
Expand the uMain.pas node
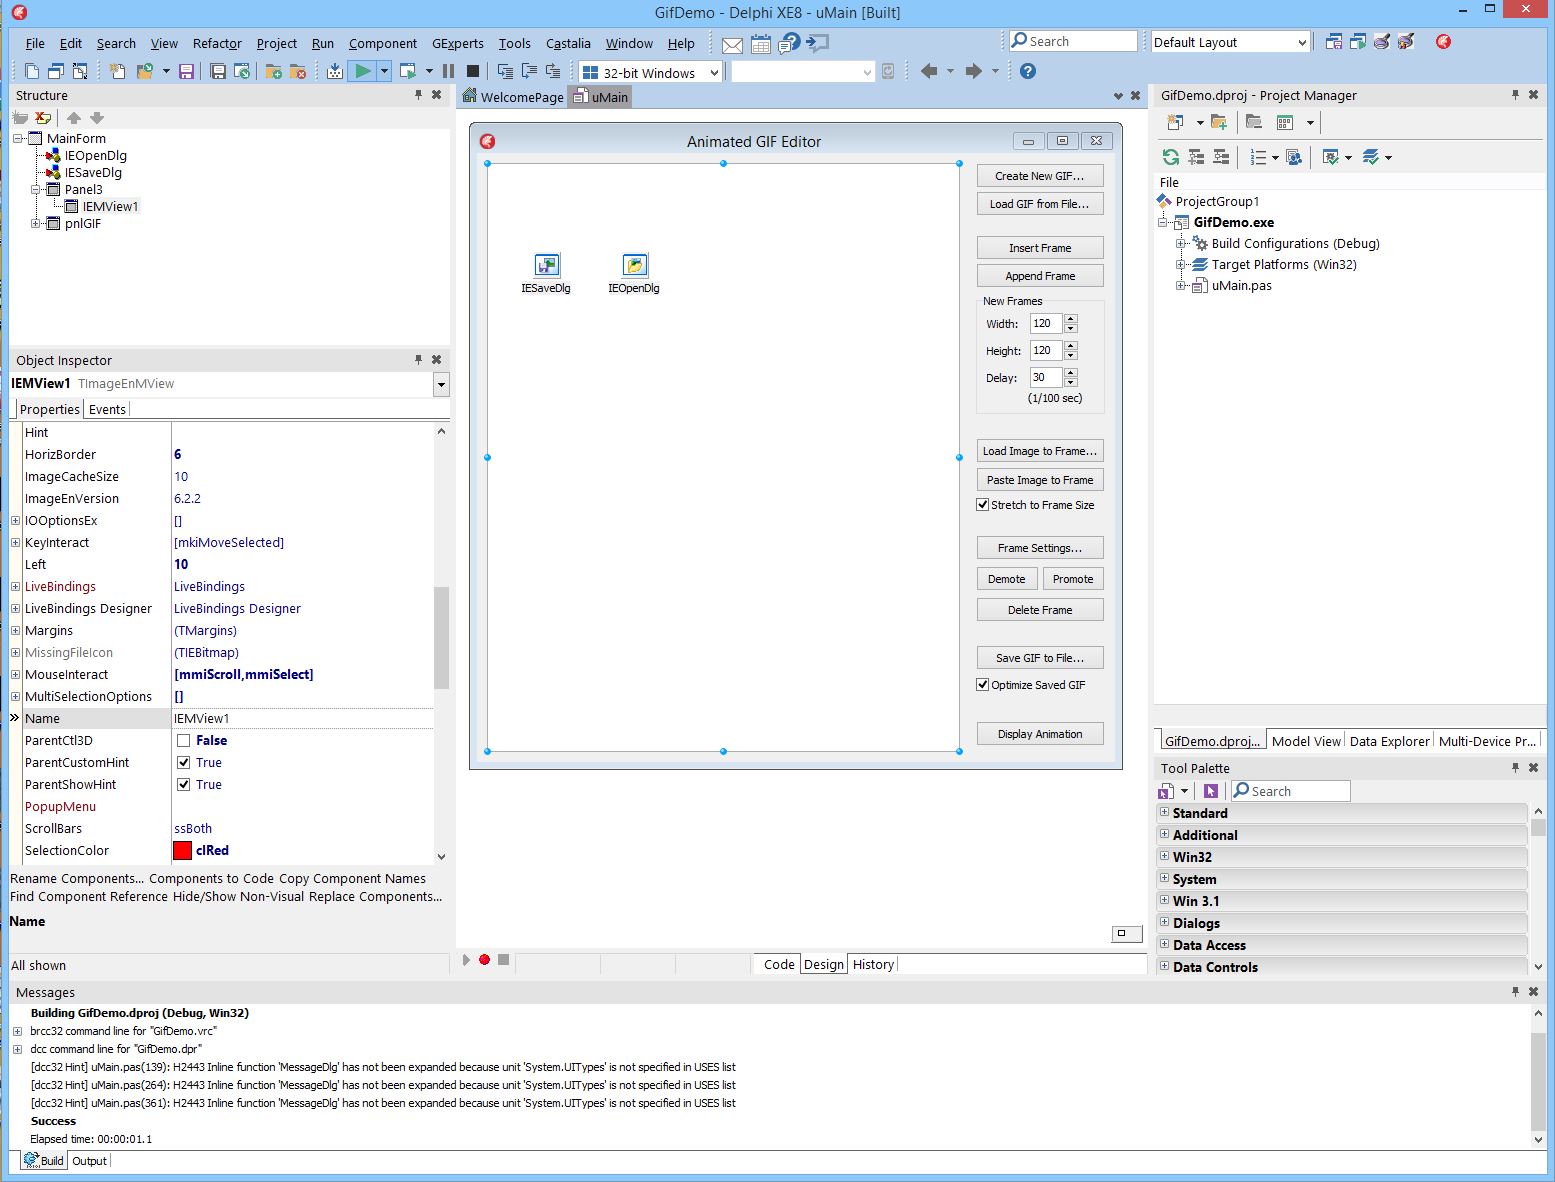pos(1181,286)
